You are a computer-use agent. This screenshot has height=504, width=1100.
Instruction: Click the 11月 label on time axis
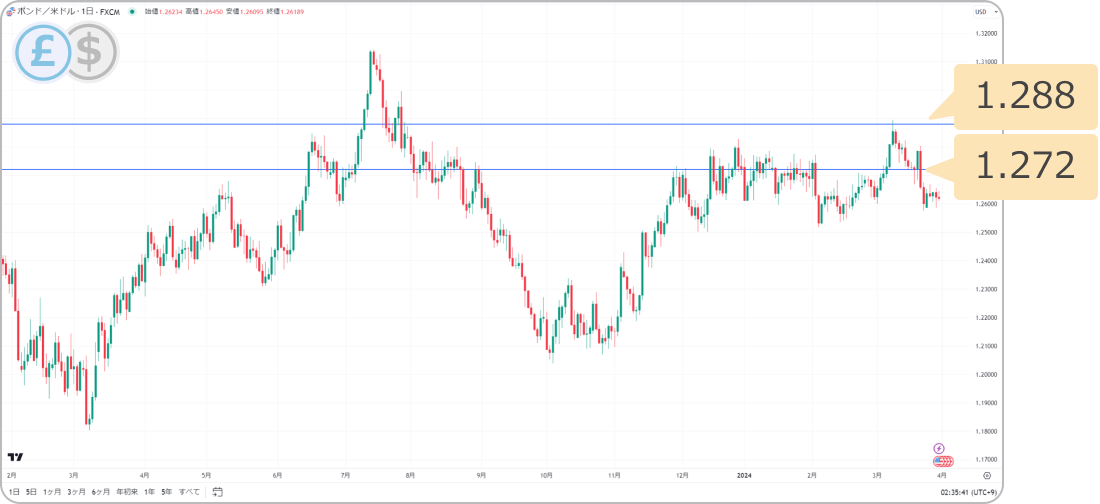tap(614, 475)
